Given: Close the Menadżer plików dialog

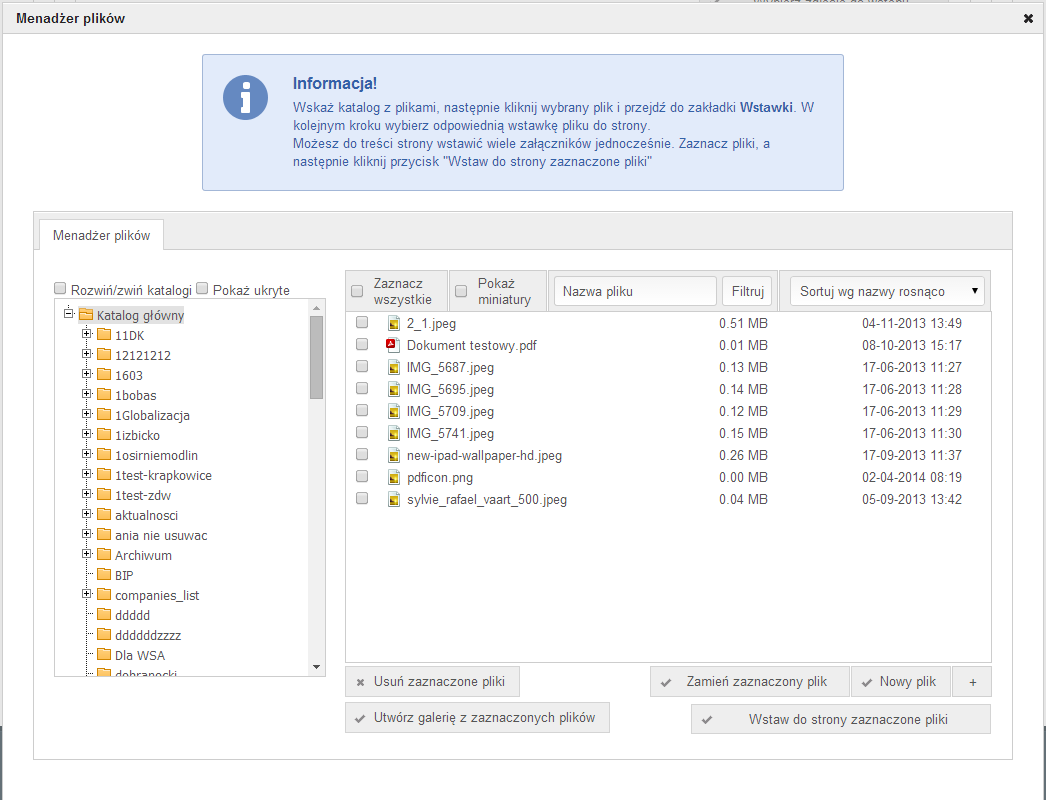Looking at the screenshot, I should click(1028, 19).
